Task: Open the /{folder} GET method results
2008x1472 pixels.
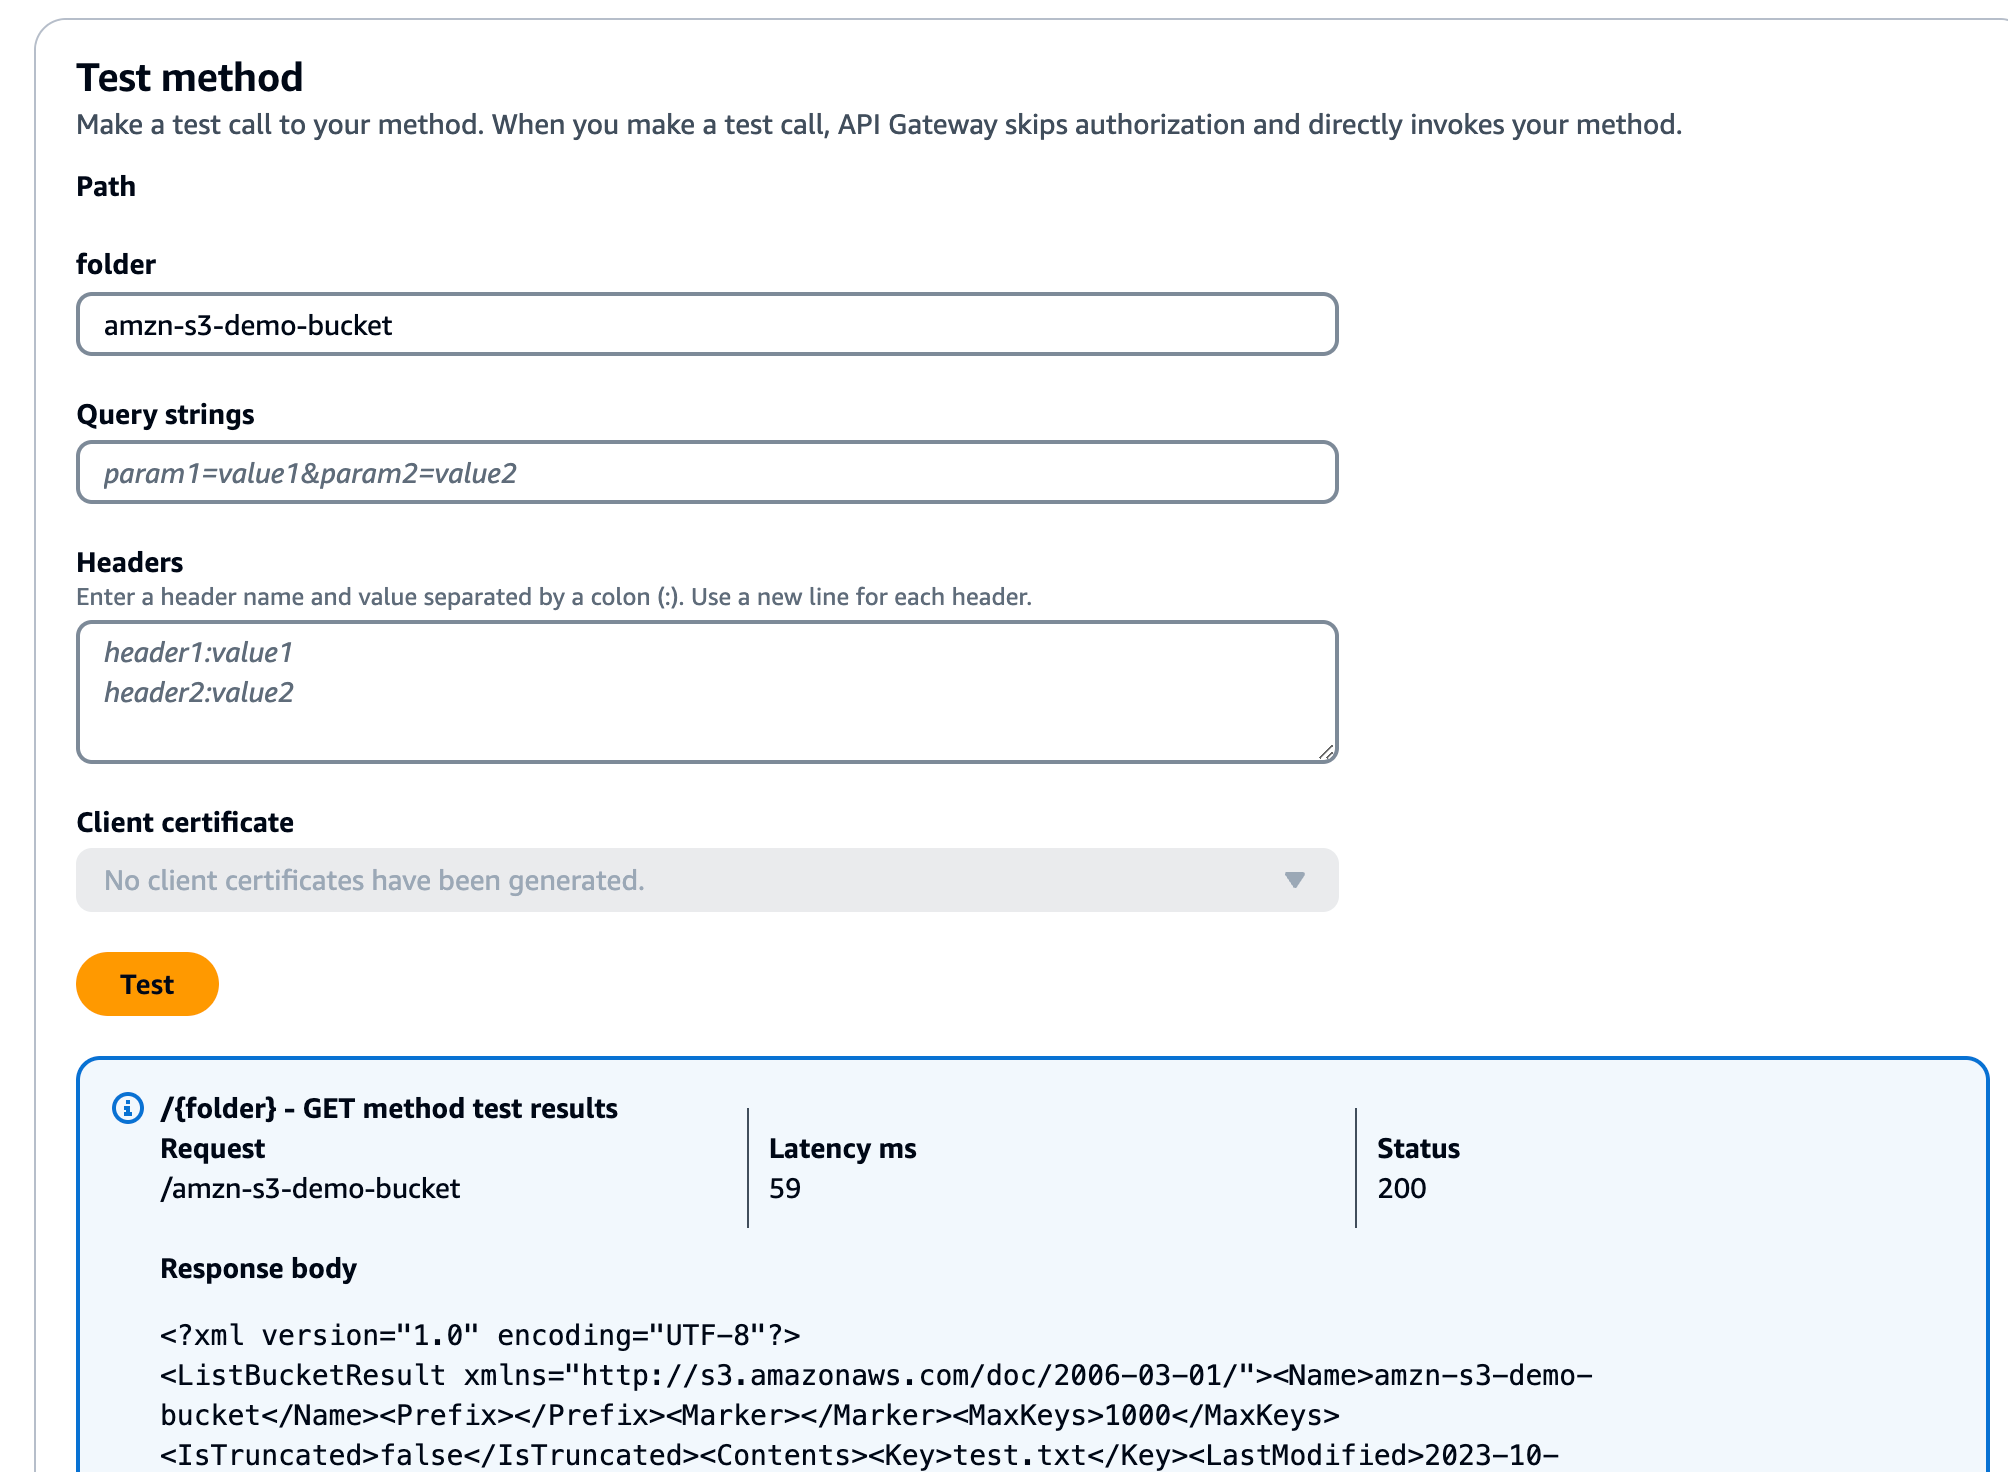Action: 387,1109
